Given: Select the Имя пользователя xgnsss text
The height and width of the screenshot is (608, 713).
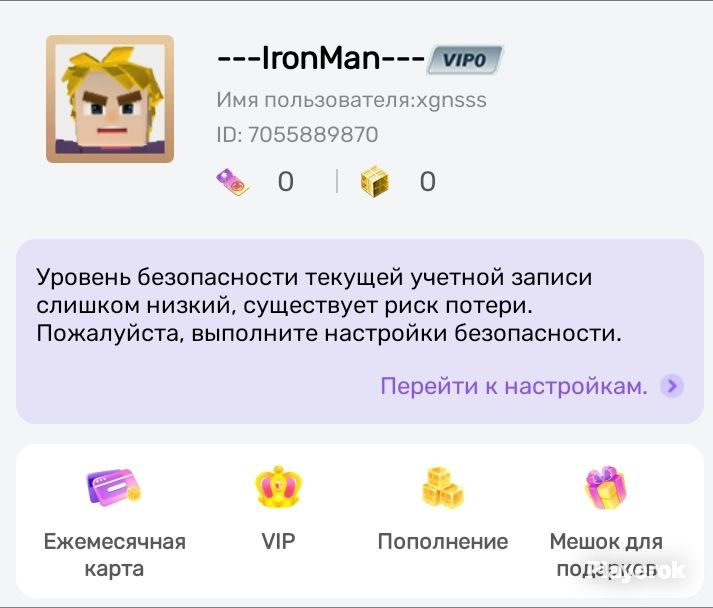Looking at the screenshot, I should pos(351,100).
